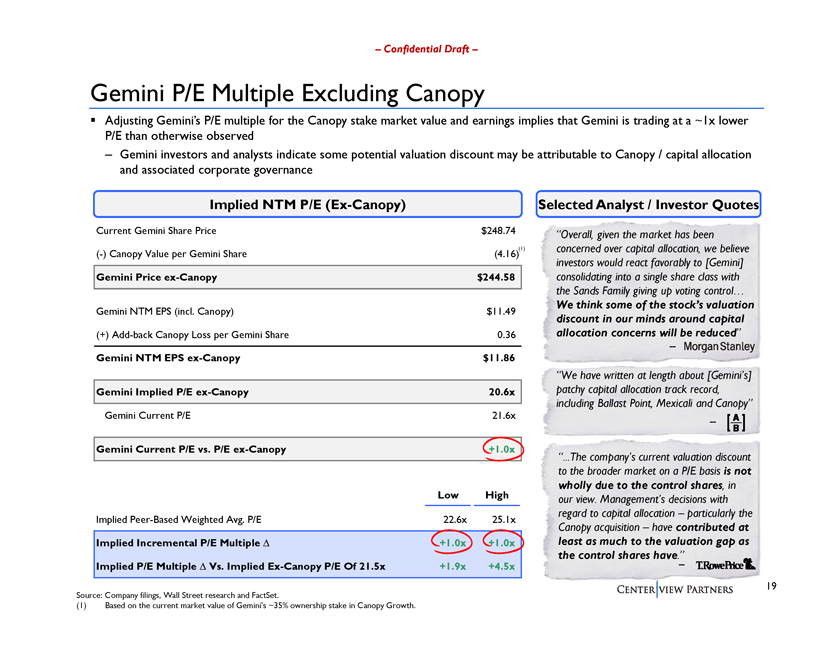The height and width of the screenshot is (649, 840).
Task: Click the Centerview Partners logo
Action: (674, 590)
